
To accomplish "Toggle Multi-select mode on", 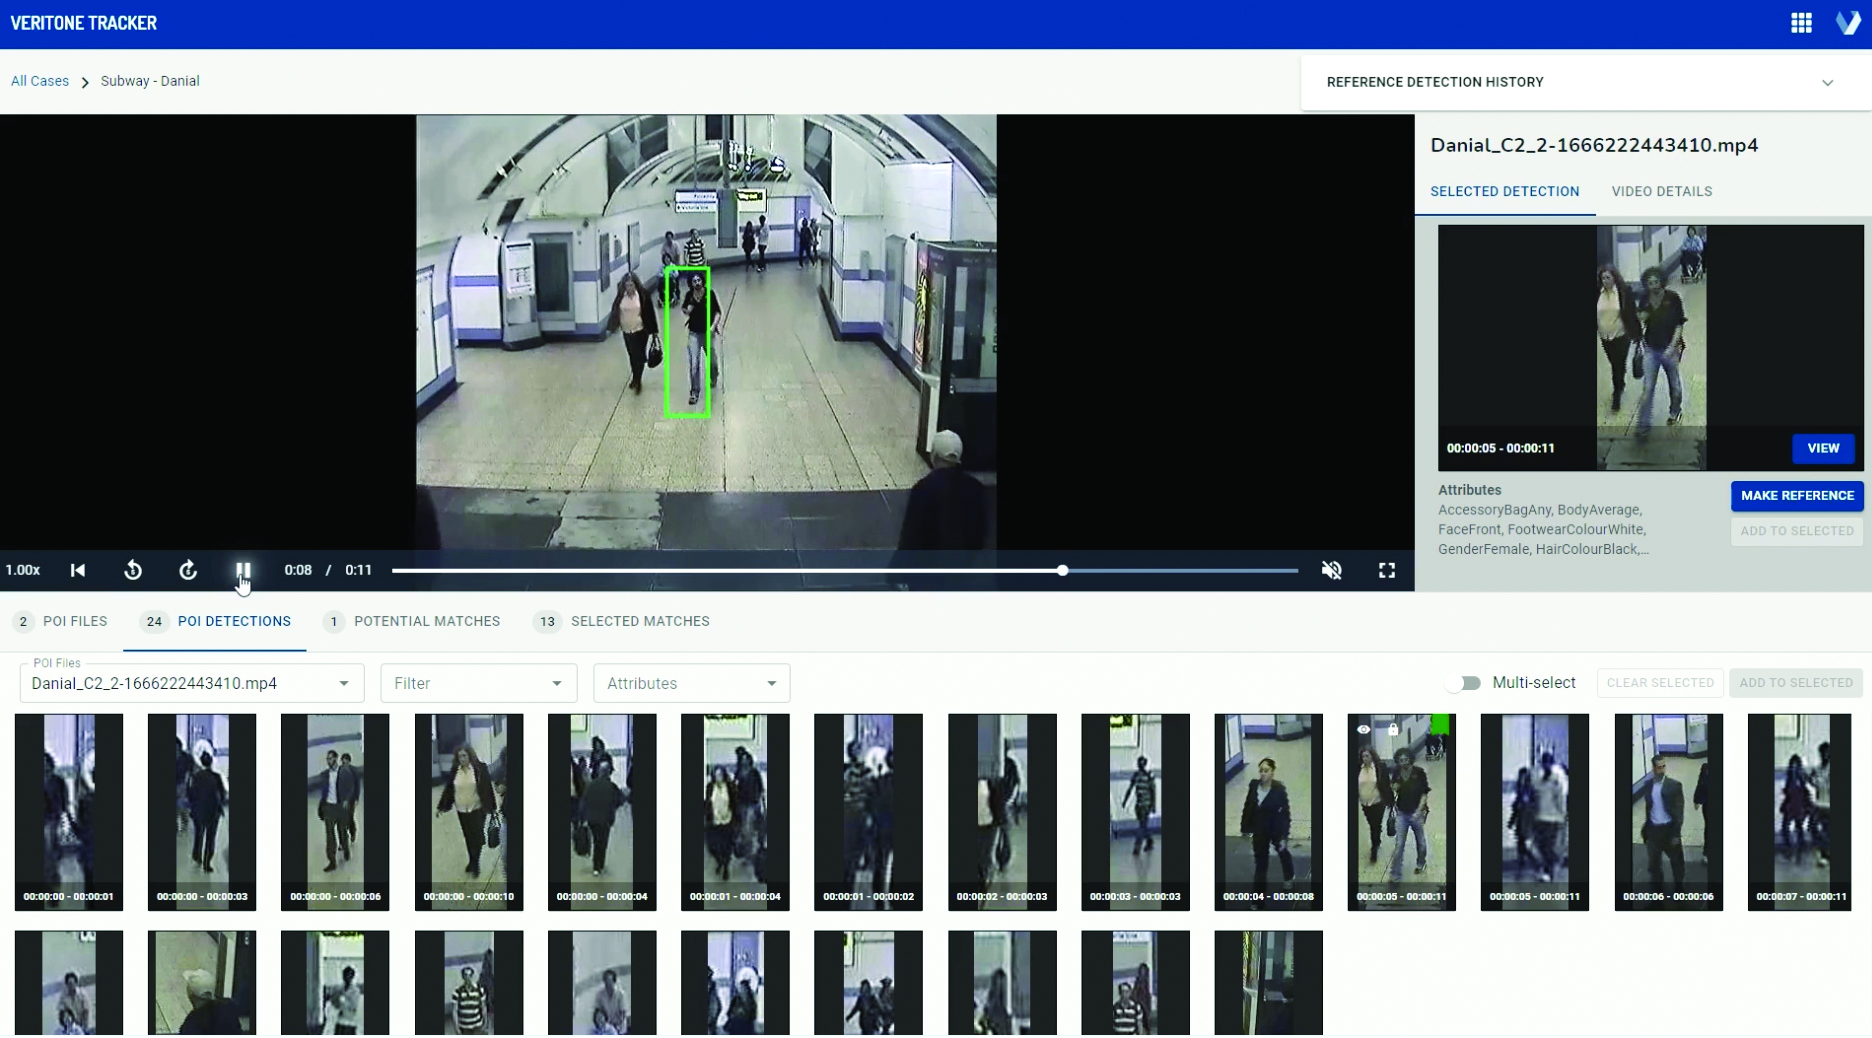I will tap(1464, 683).
